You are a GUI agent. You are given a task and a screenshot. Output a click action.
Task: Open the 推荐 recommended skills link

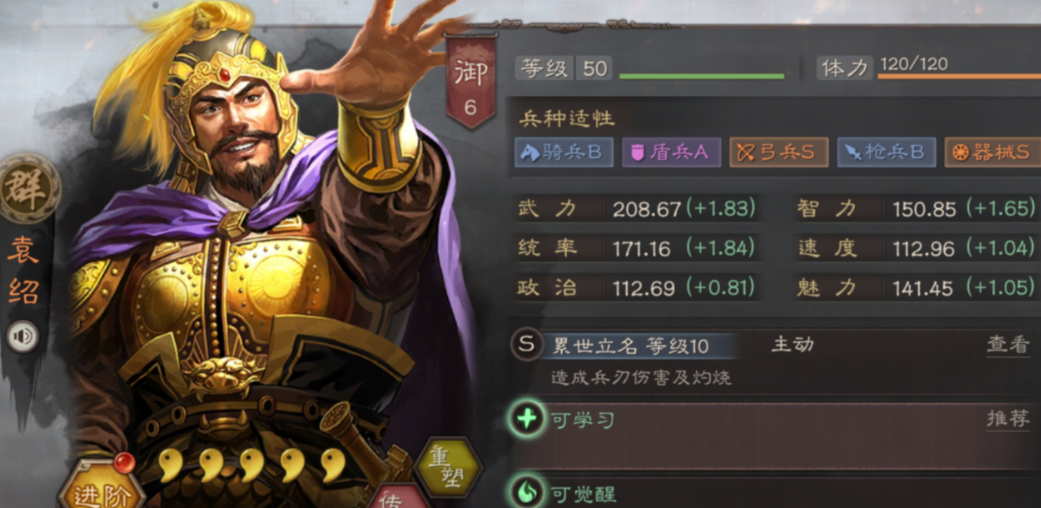click(x=1007, y=419)
